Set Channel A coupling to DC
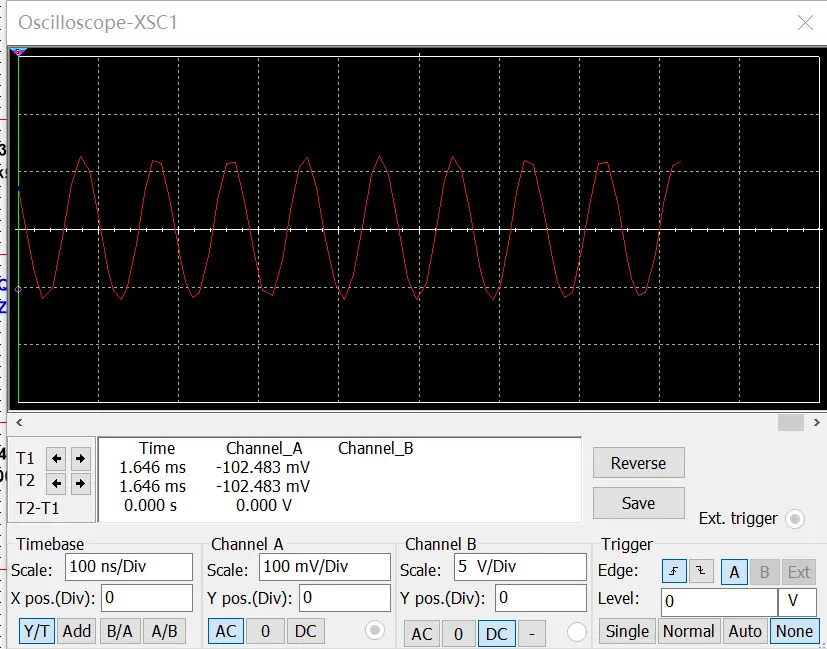827x649 pixels. [x=305, y=631]
